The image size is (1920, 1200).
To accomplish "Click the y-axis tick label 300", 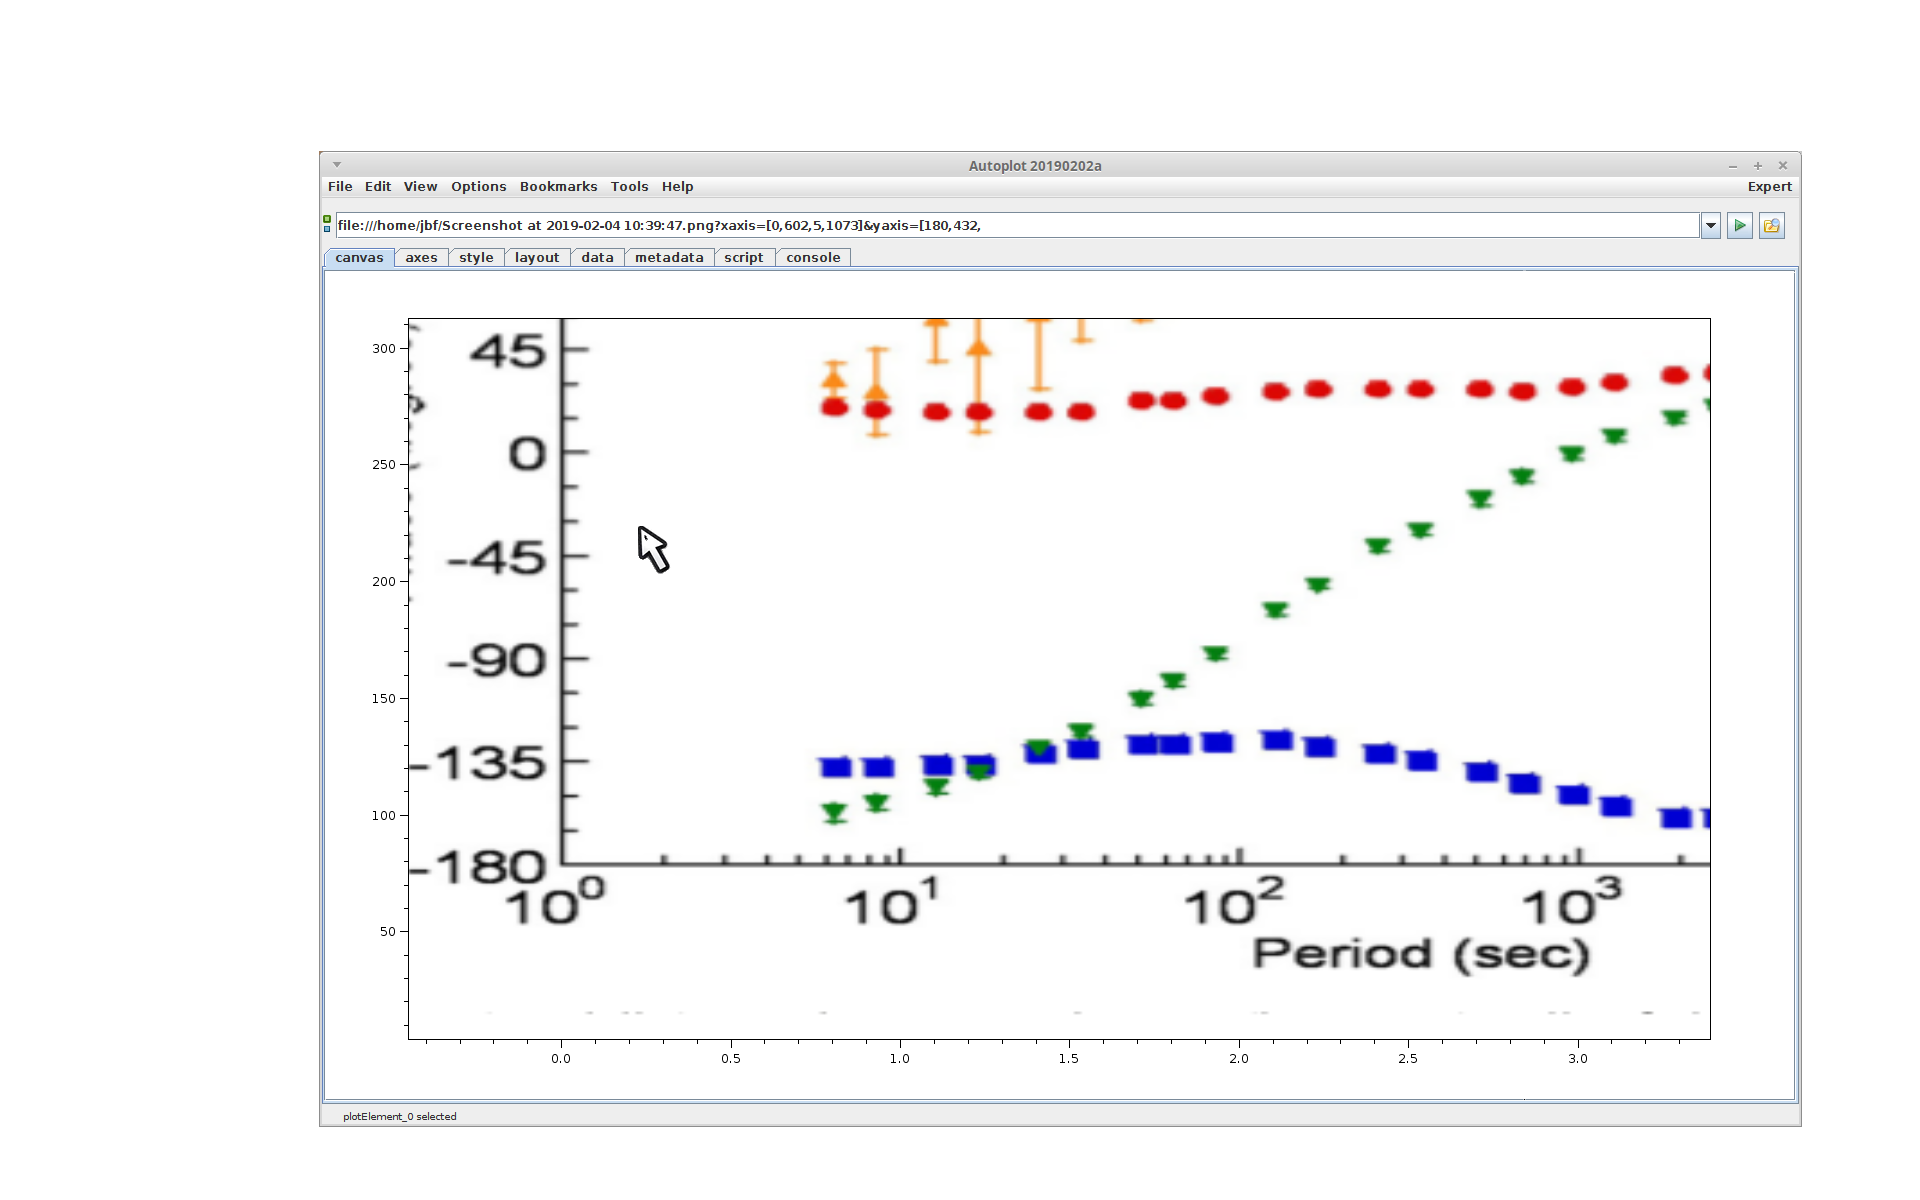I will (x=384, y=349).
